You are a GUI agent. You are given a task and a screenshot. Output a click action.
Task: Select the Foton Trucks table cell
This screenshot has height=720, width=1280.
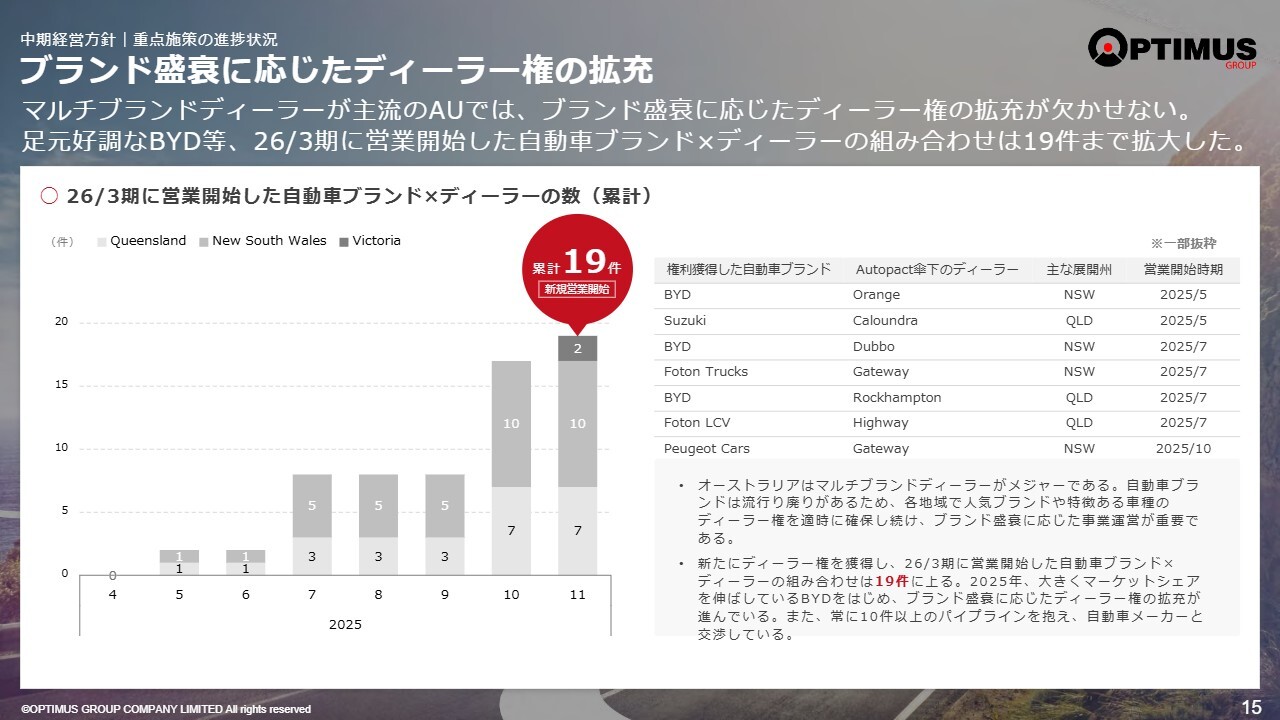click(705, 372)
